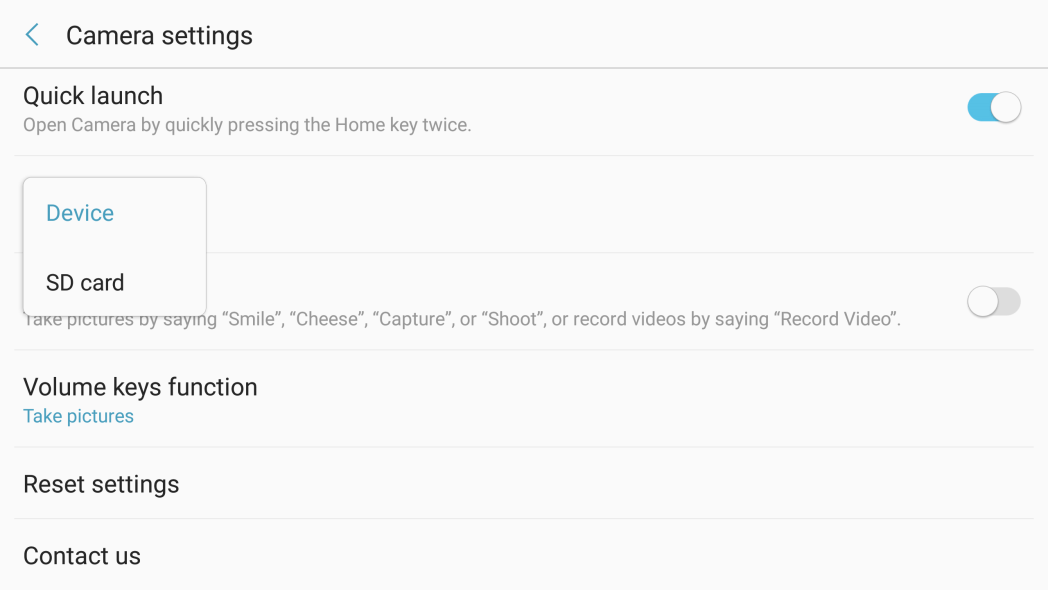1048x590 pixels.
Task: Tap Quick launch description about Home key
Action: tap(247, 125)
